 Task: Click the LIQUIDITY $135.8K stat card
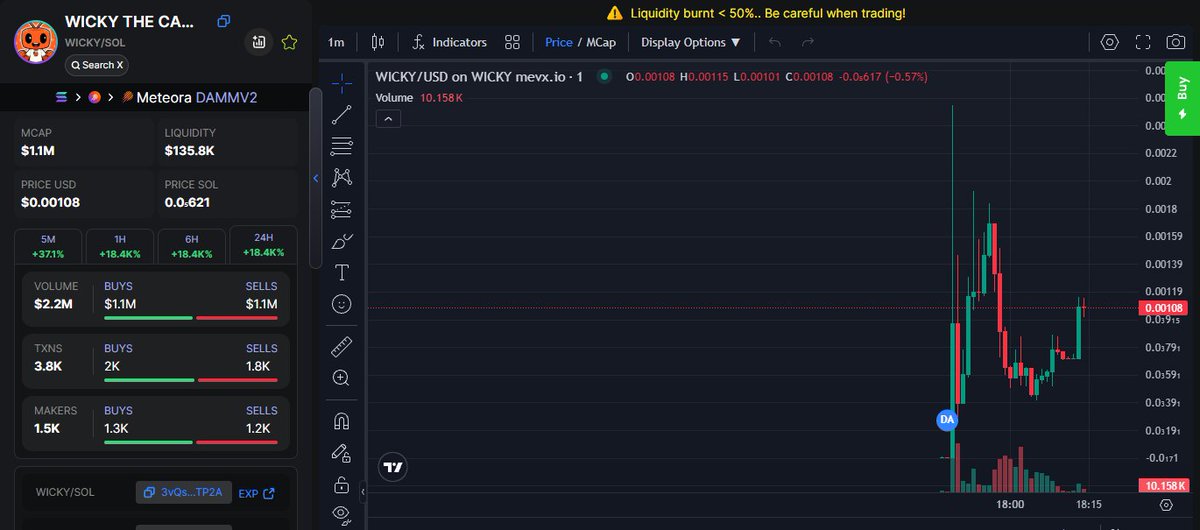tap(228, 143)
